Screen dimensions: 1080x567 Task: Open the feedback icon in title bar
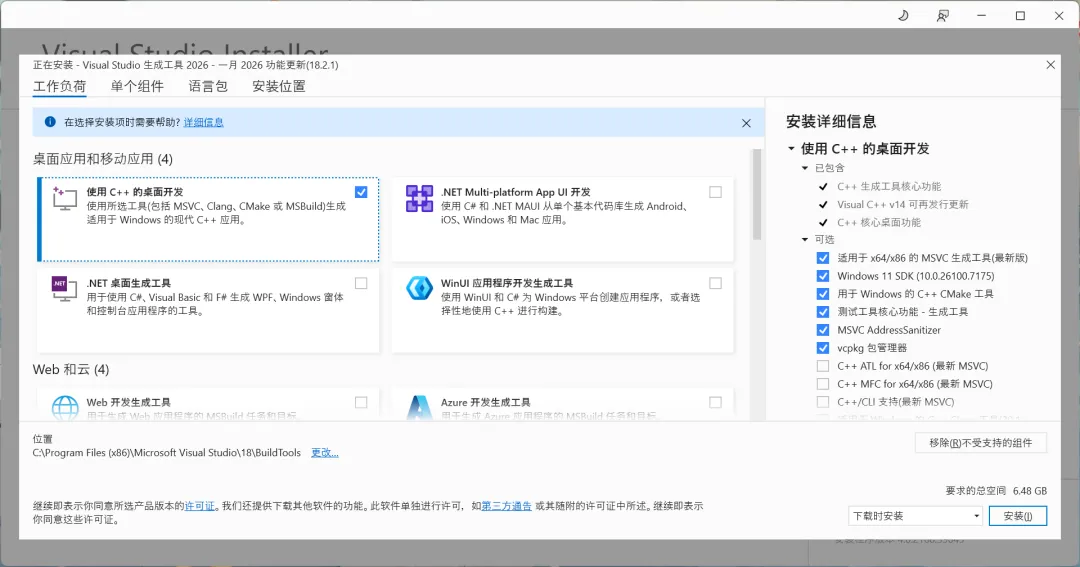click(x=942, y=15)
